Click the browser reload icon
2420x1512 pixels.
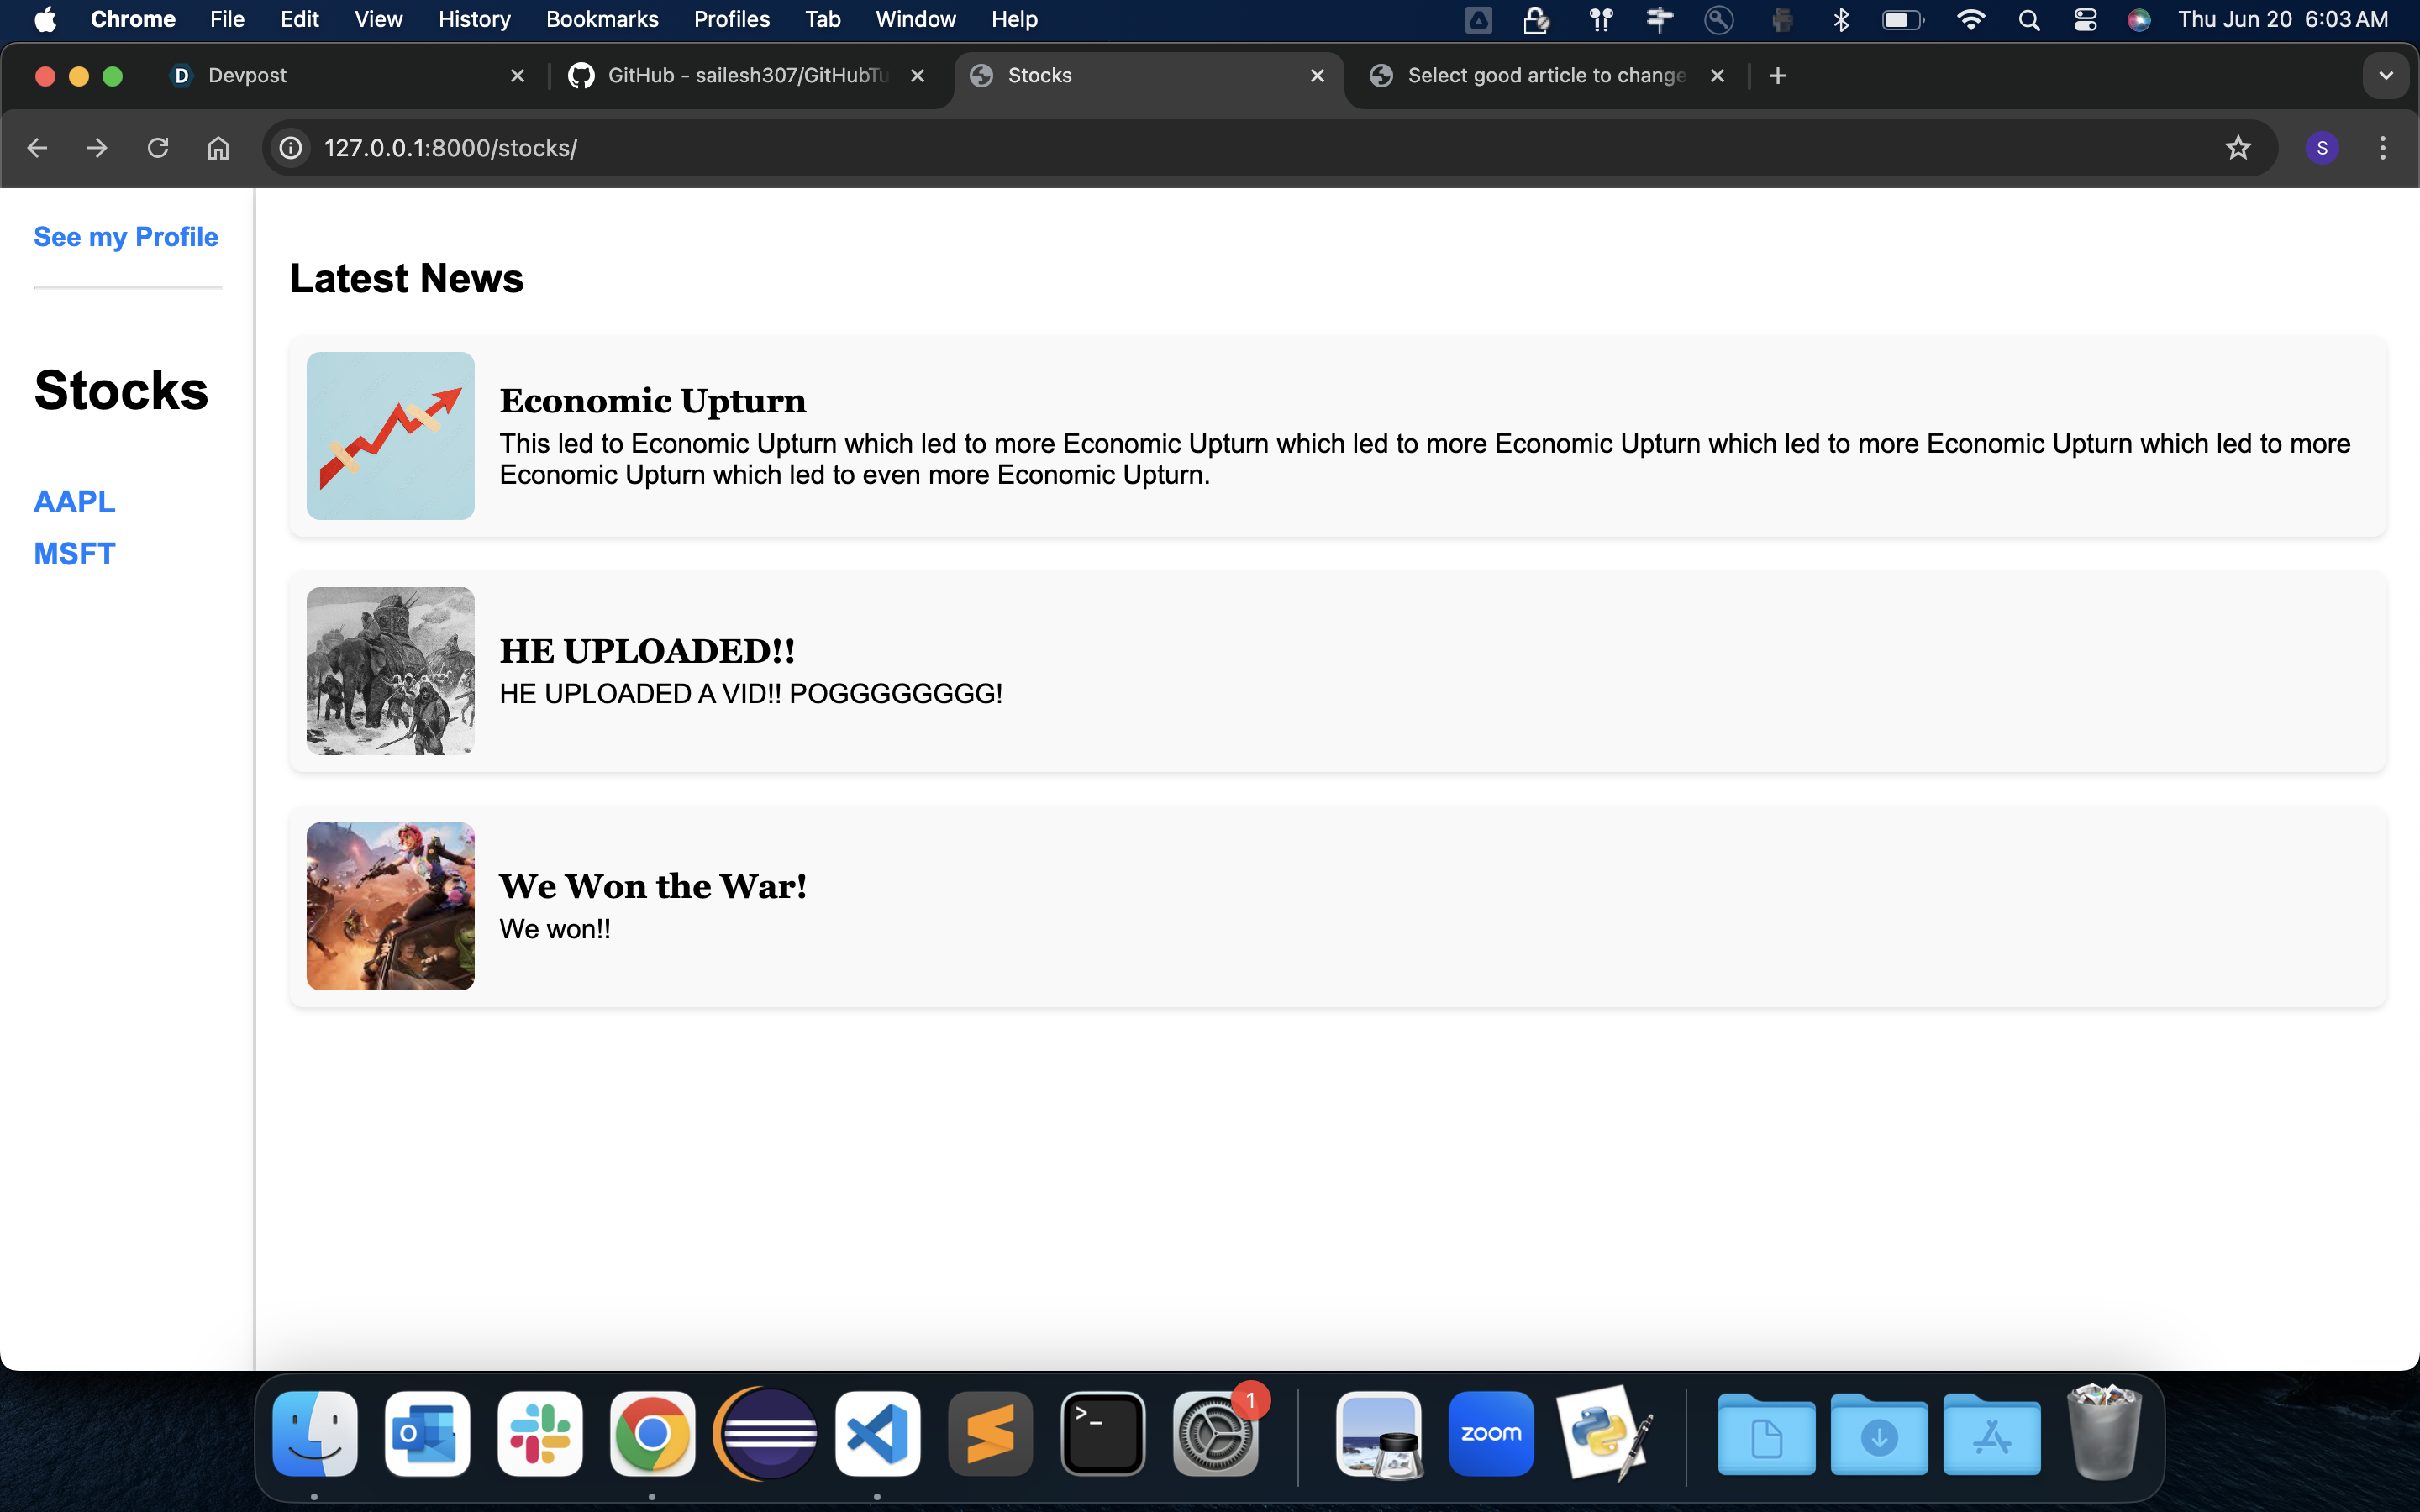[158, 148]
